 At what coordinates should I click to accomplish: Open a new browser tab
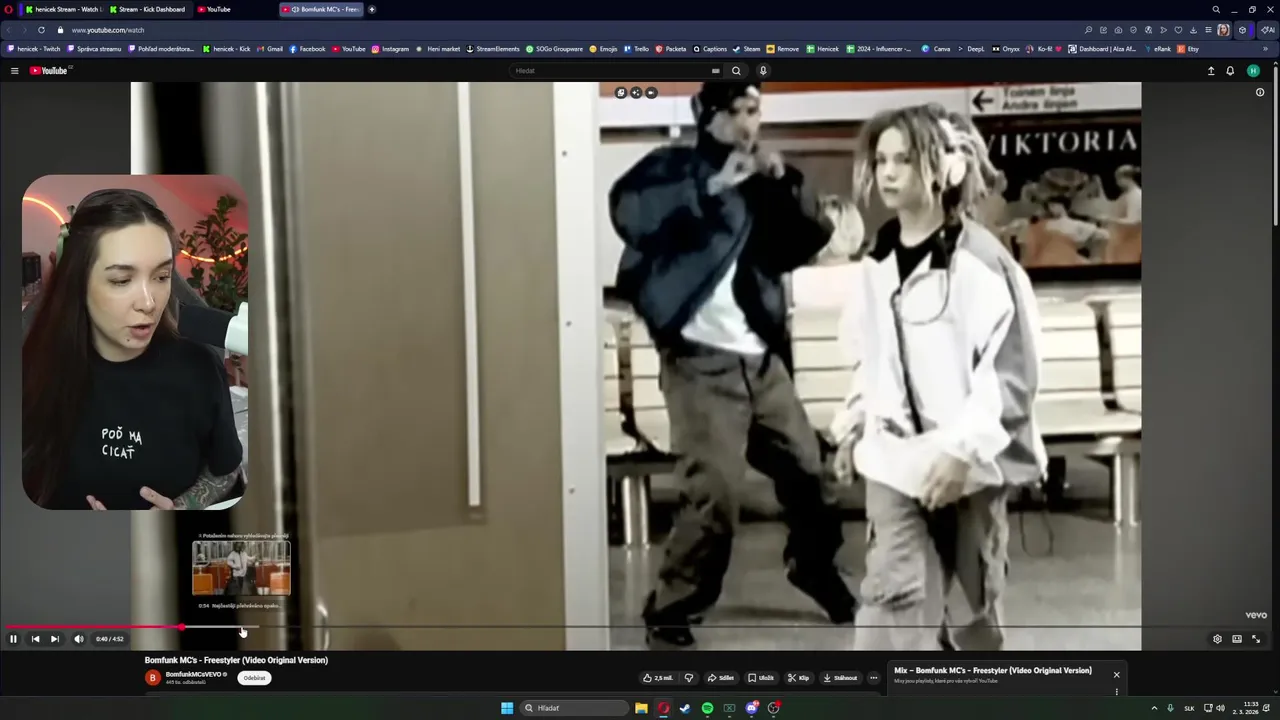click(x=372, y=9)
